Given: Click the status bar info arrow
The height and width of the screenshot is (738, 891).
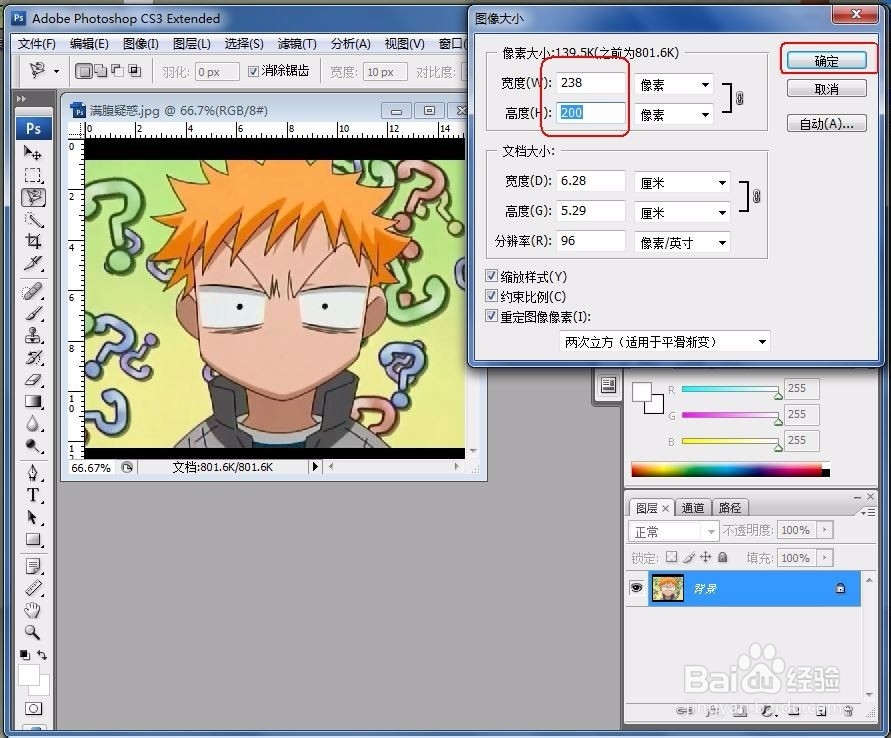Looking at the screenshot, I should coord(315,467).
